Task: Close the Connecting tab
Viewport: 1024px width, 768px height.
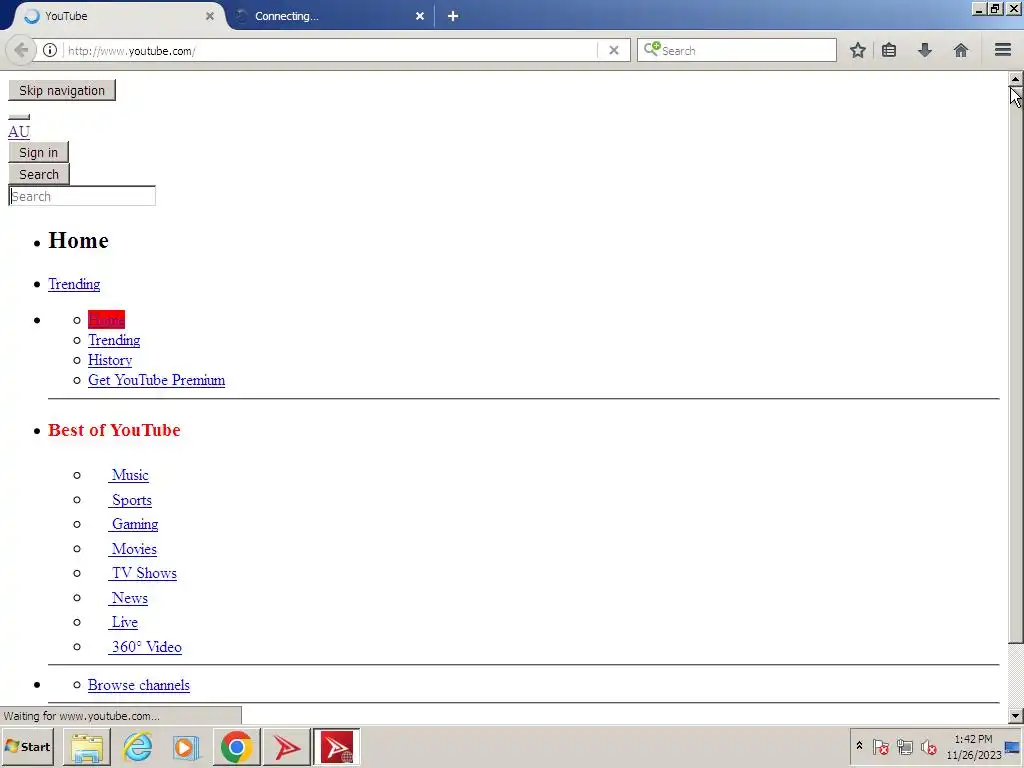Action: [x=420, y=16]
